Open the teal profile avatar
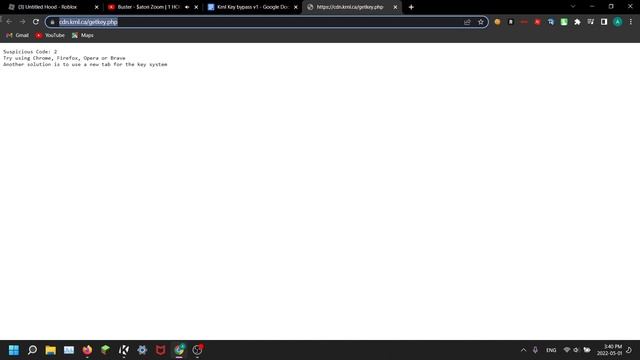640x360 pixels. pyautogui.click(x=618, y=22)
